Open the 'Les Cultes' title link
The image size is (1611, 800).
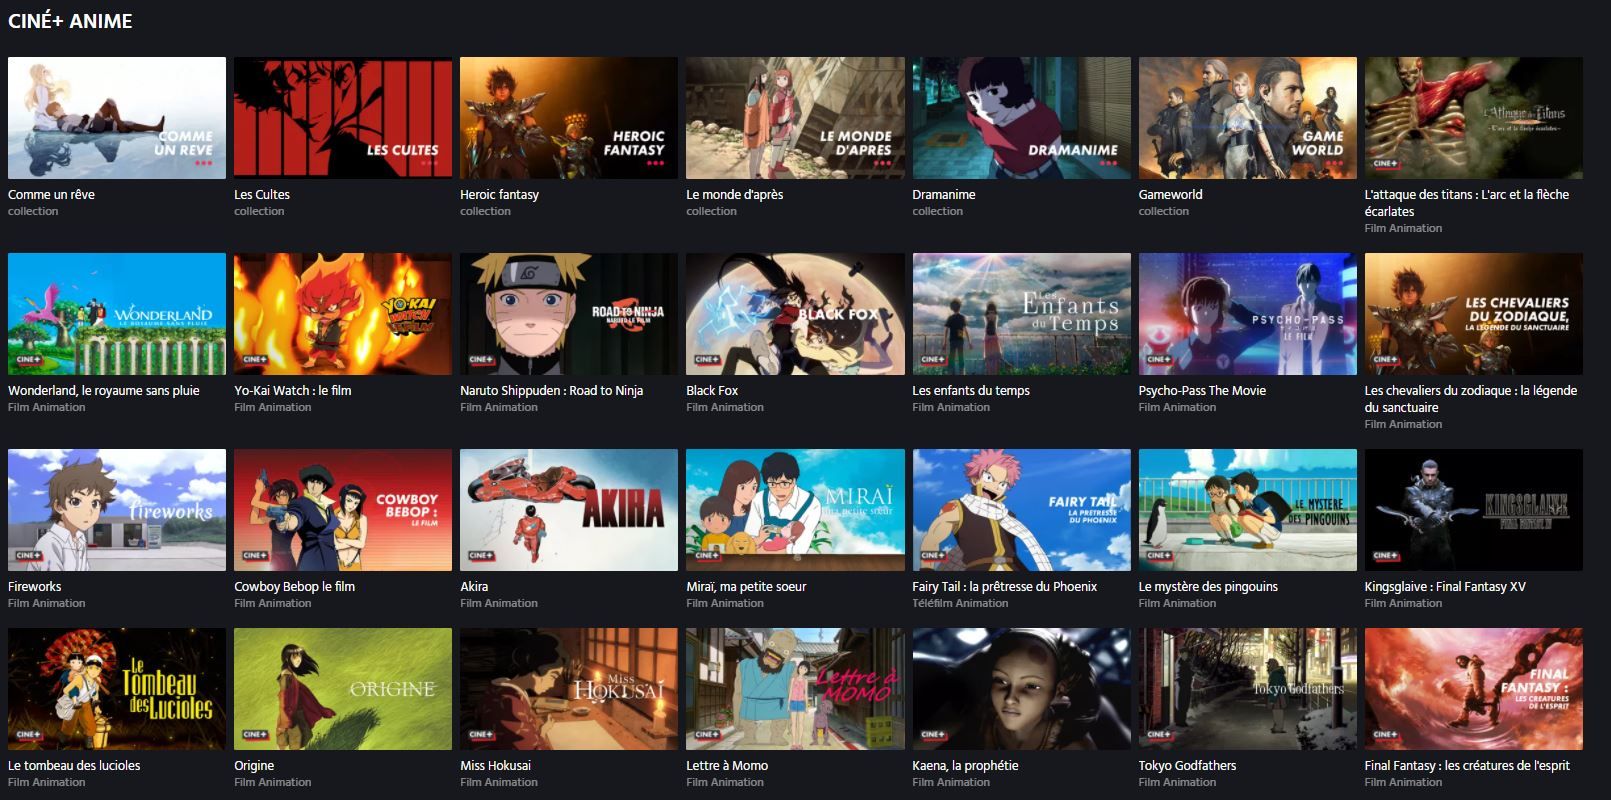262,194
